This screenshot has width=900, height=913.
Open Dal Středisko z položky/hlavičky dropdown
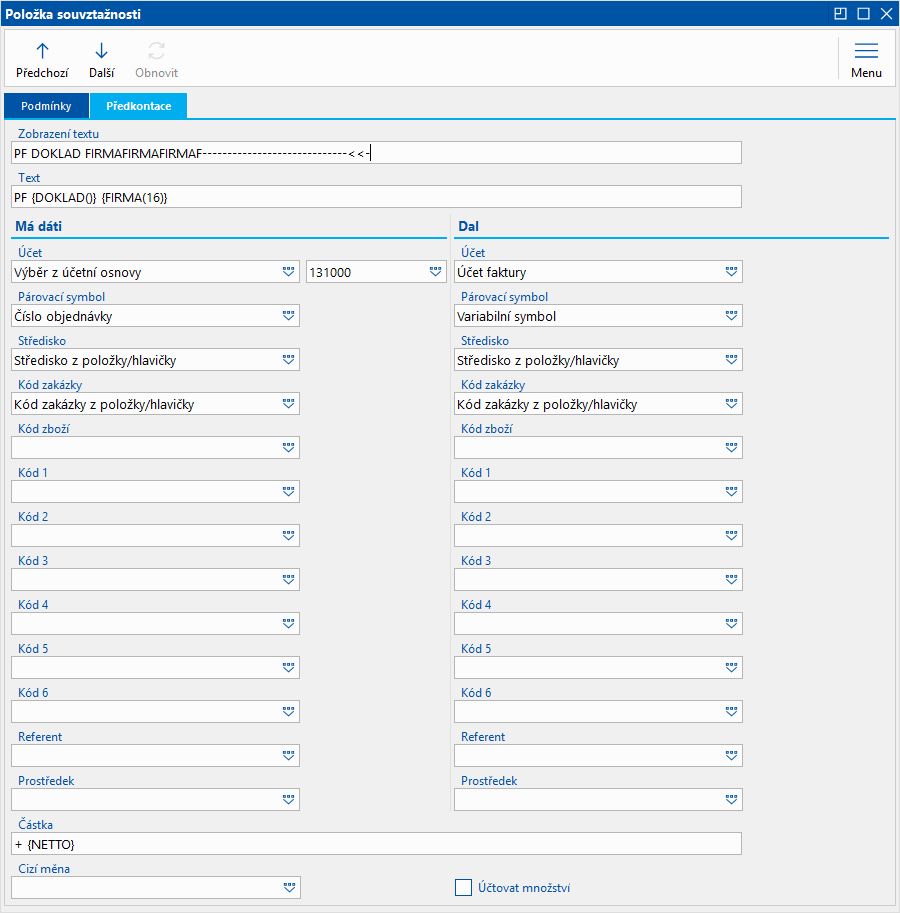[731, 360]
